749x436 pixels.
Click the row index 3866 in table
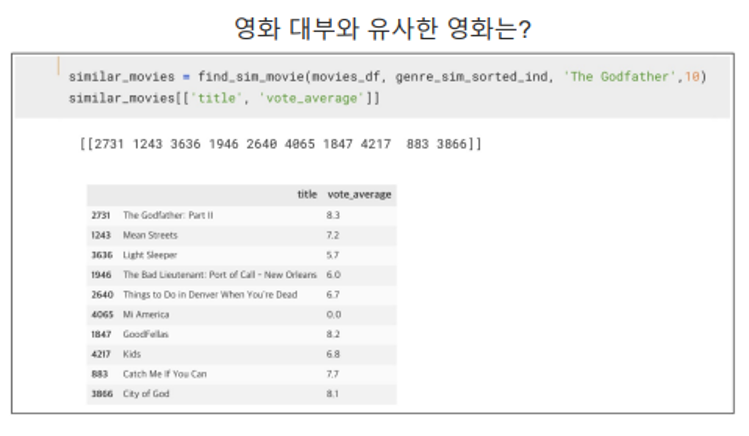102,394
